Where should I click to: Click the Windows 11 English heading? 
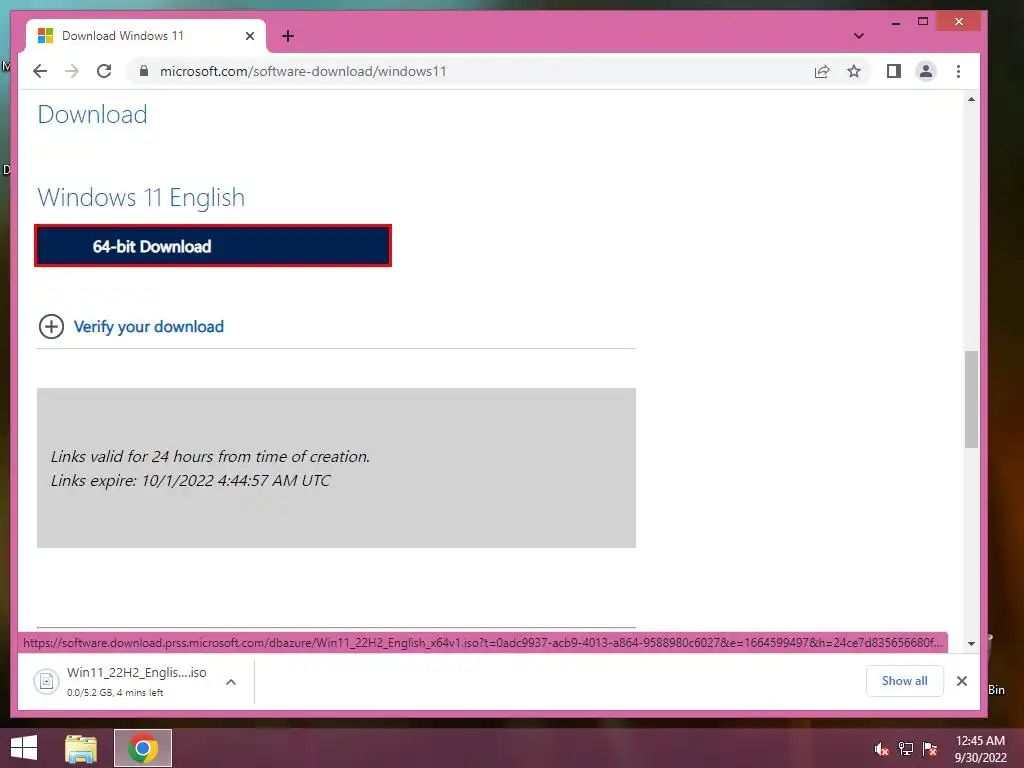(141, 197)
